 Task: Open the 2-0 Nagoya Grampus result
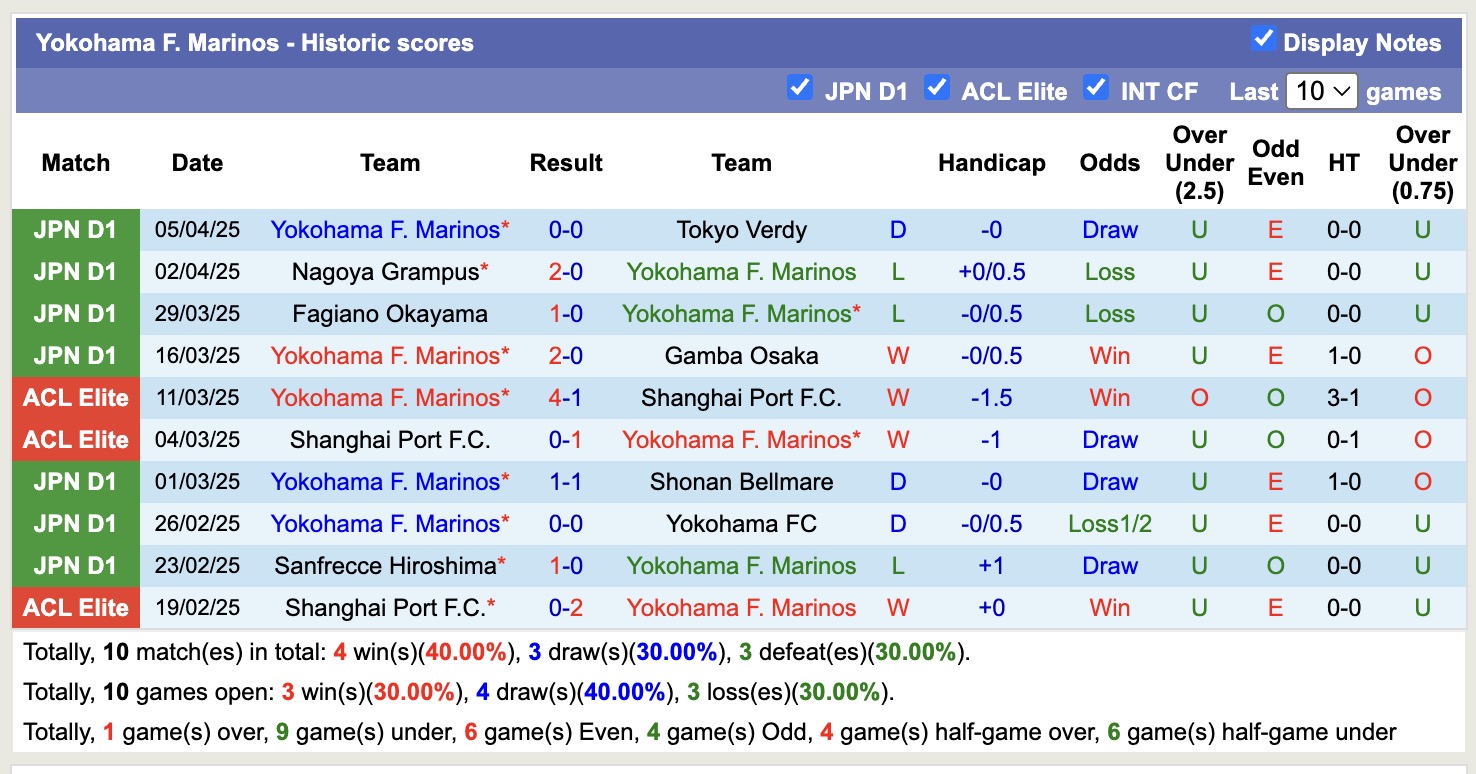click(x=566, y=272)
